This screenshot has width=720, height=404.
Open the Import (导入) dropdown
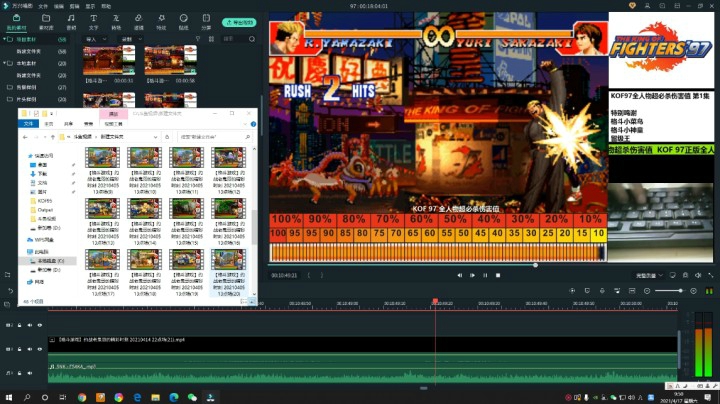click(x=96, y=39)
